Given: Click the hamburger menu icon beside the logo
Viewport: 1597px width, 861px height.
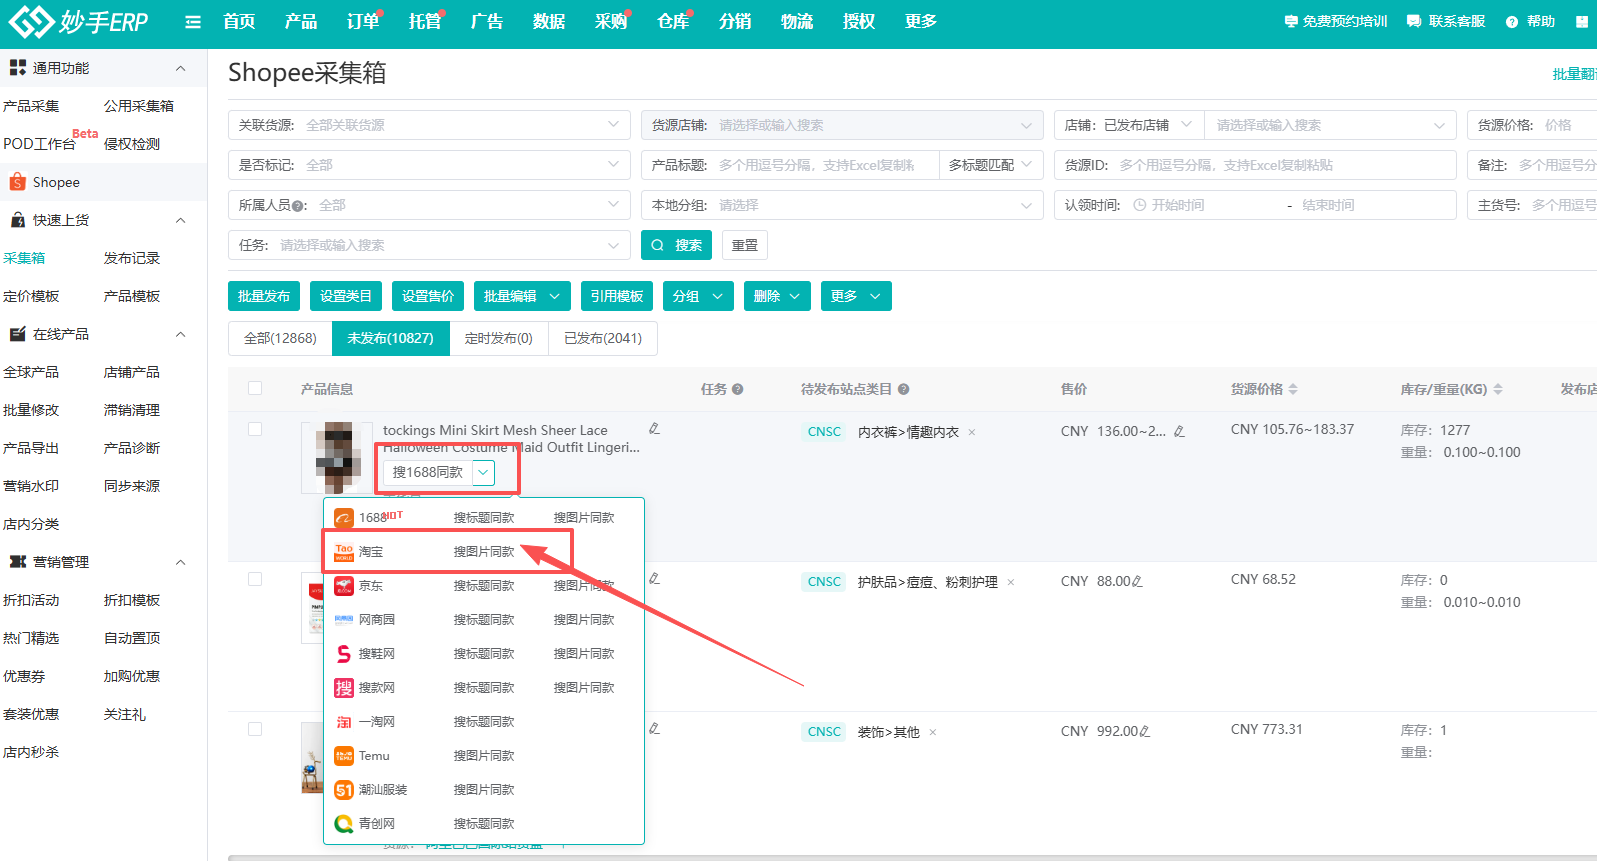Looking at the screenshot, I should click(x=193, y=22).
